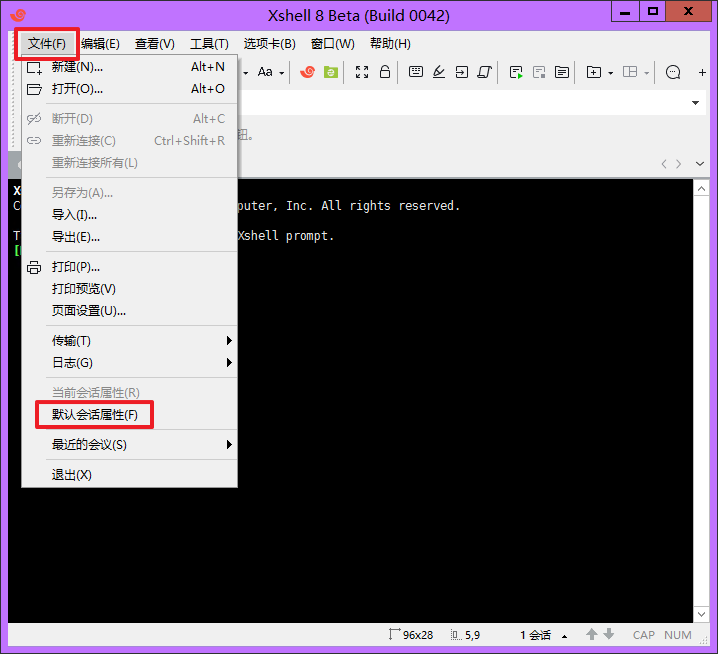Click the upload up-arrow status icon

point(592,634)
